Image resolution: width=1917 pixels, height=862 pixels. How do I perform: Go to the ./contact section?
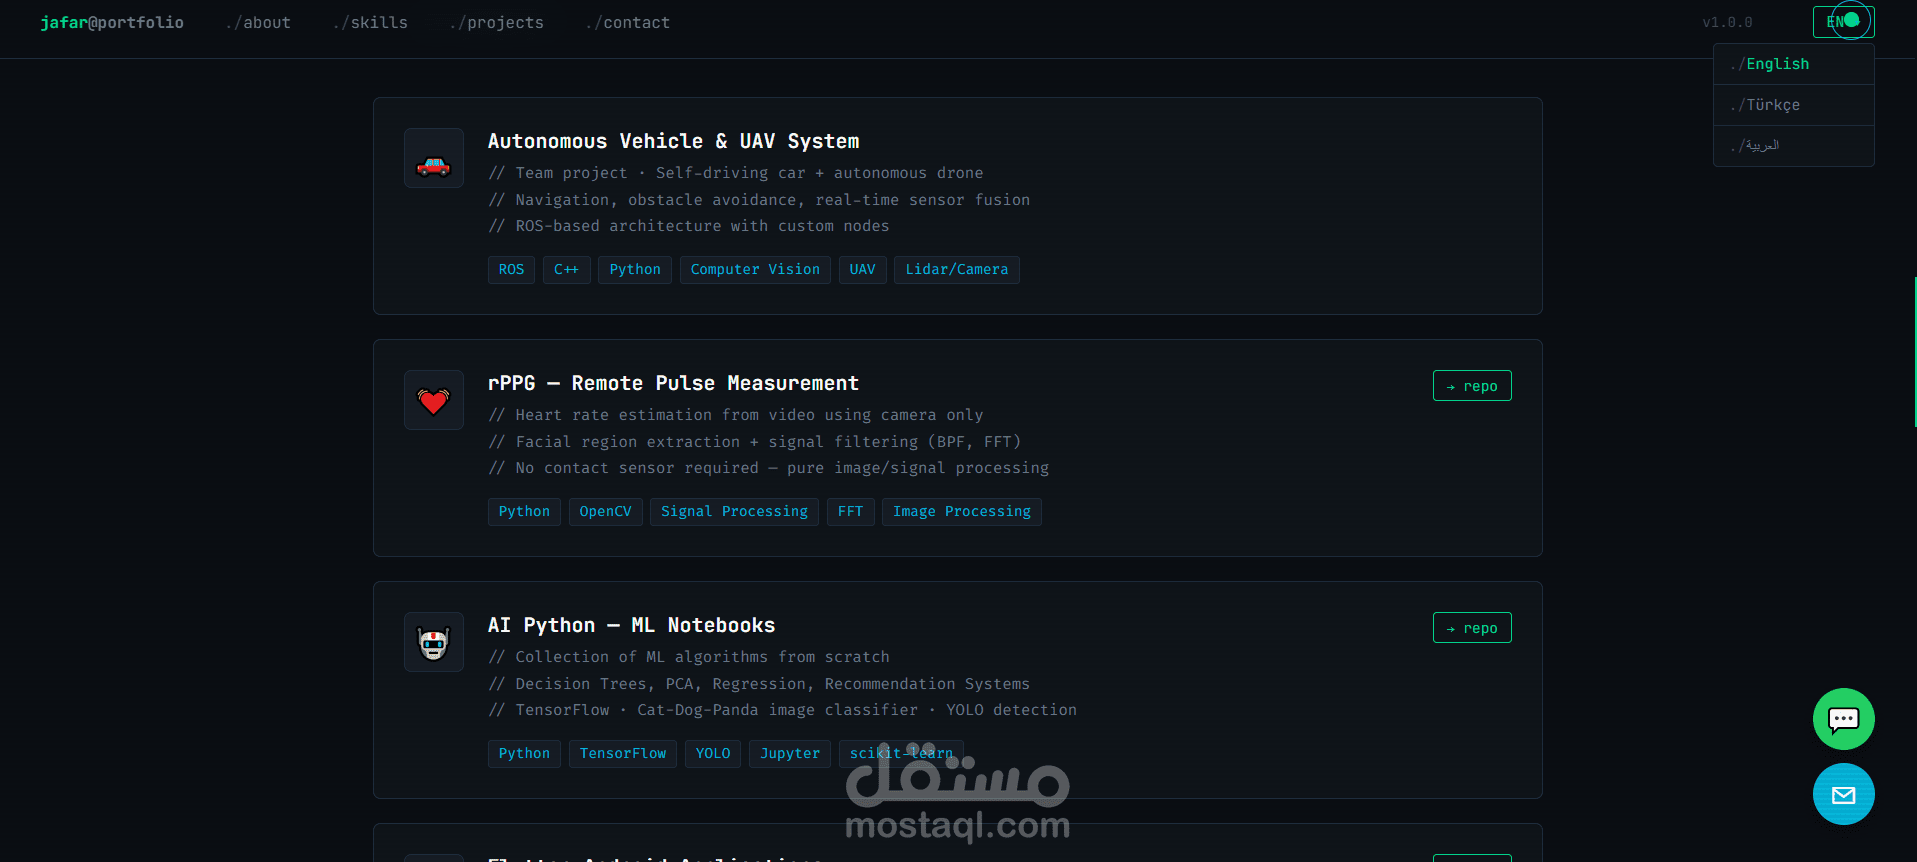(x=627, y=23)
